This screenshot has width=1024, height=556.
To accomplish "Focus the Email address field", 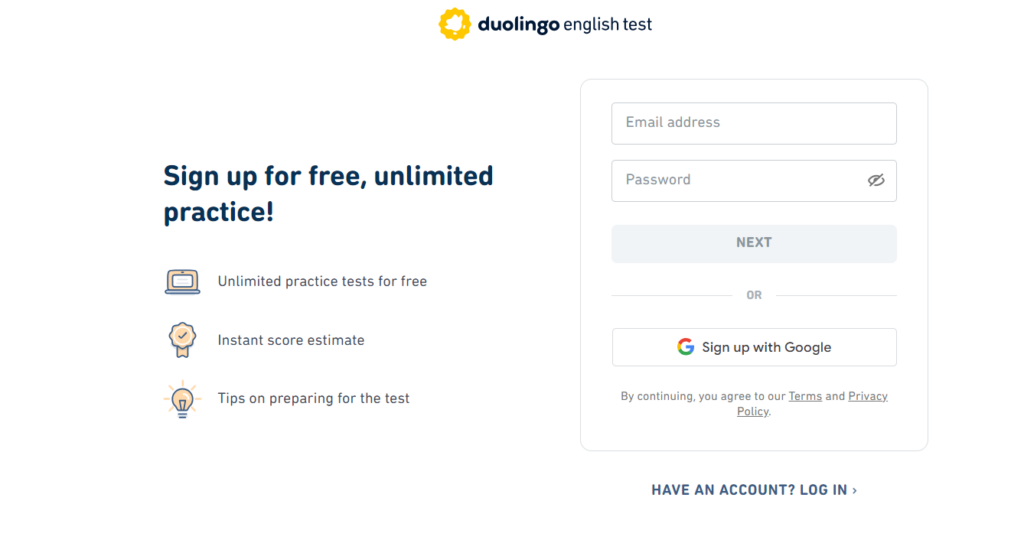I will tap(754, 123).
